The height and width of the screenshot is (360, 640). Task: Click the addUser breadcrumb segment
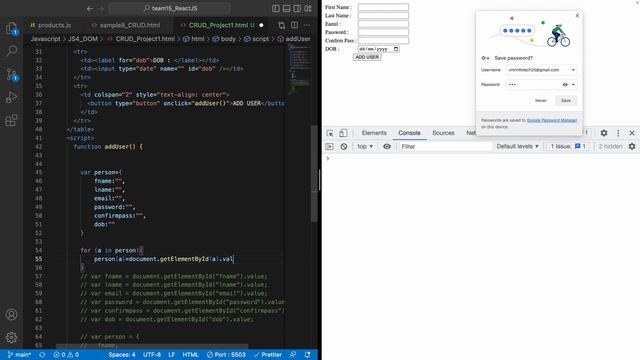[x=294, y=39]
